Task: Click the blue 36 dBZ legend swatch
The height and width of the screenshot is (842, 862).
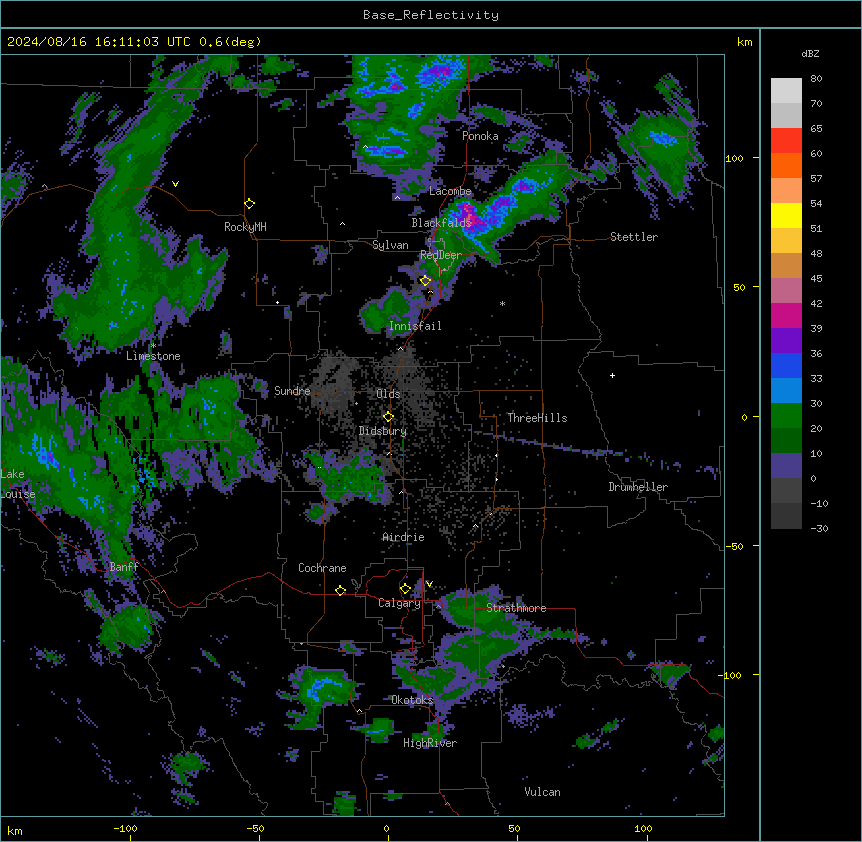Action: pos(786,365)
